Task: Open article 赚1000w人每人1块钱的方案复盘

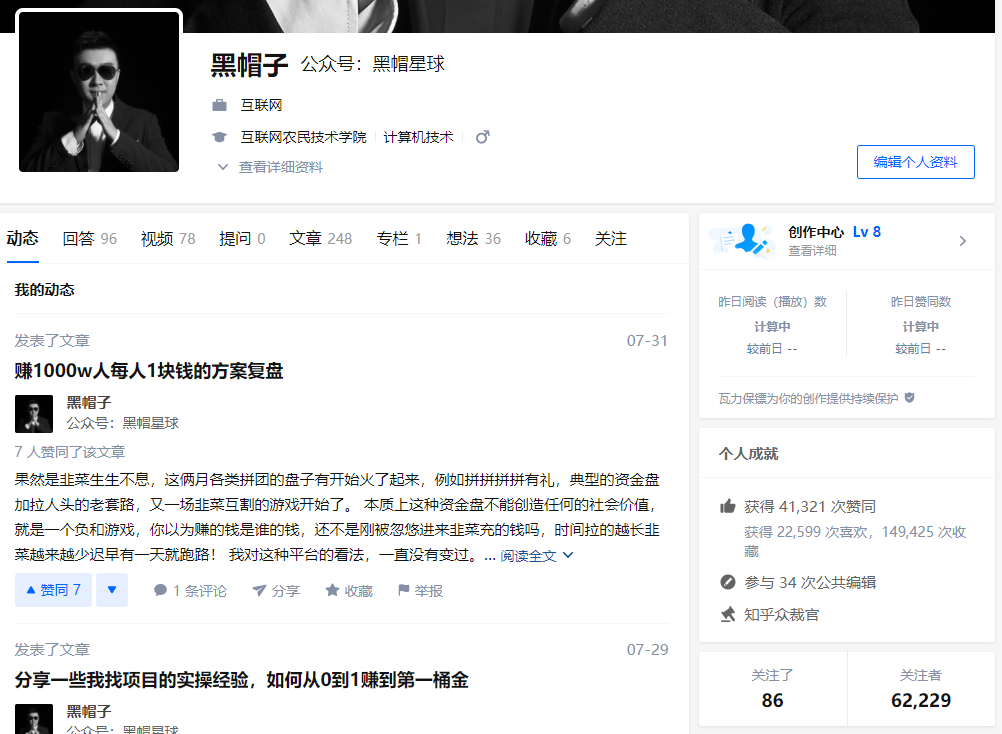Action: click(149, 371)
